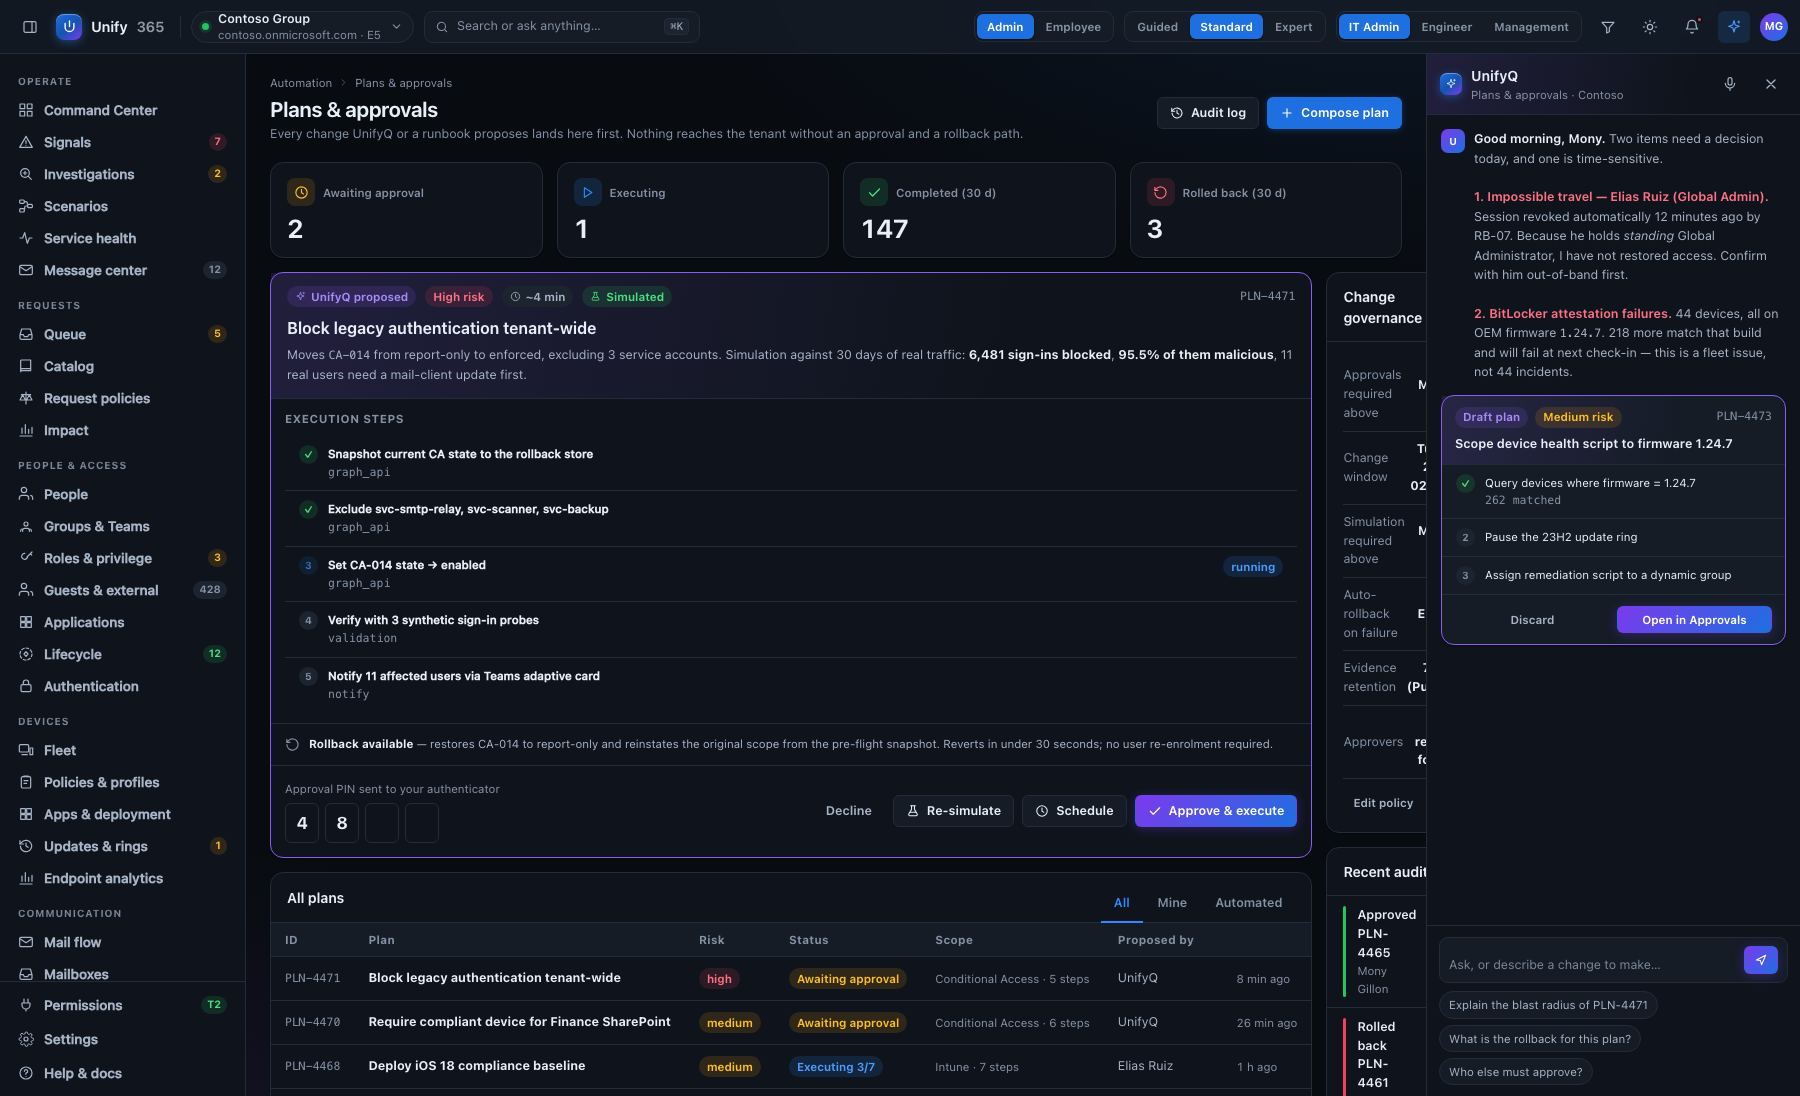Focus the third approval PIN box
Viewport: 1800px width, 1096px height.
[x=382, y=823]
